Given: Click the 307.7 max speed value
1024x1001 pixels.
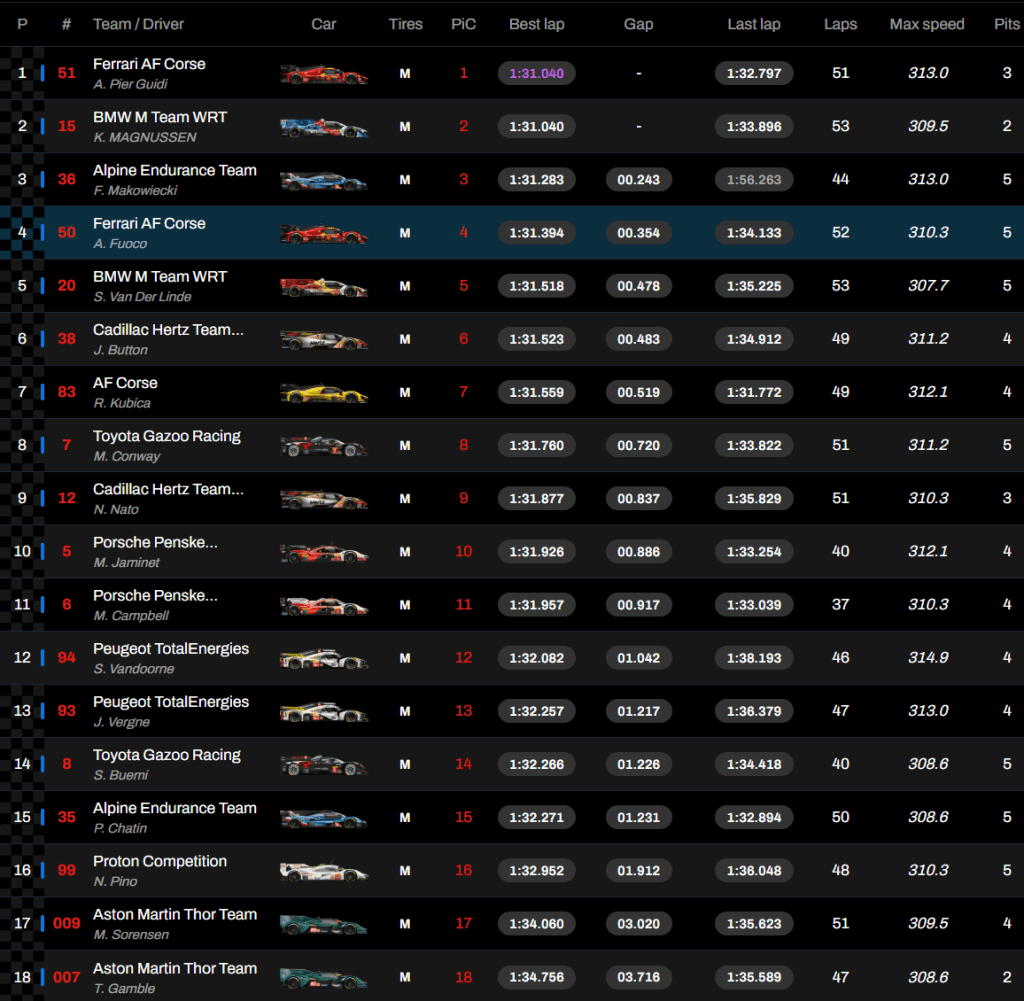Looking at the screenshot, I should click(x=928, y=285).
